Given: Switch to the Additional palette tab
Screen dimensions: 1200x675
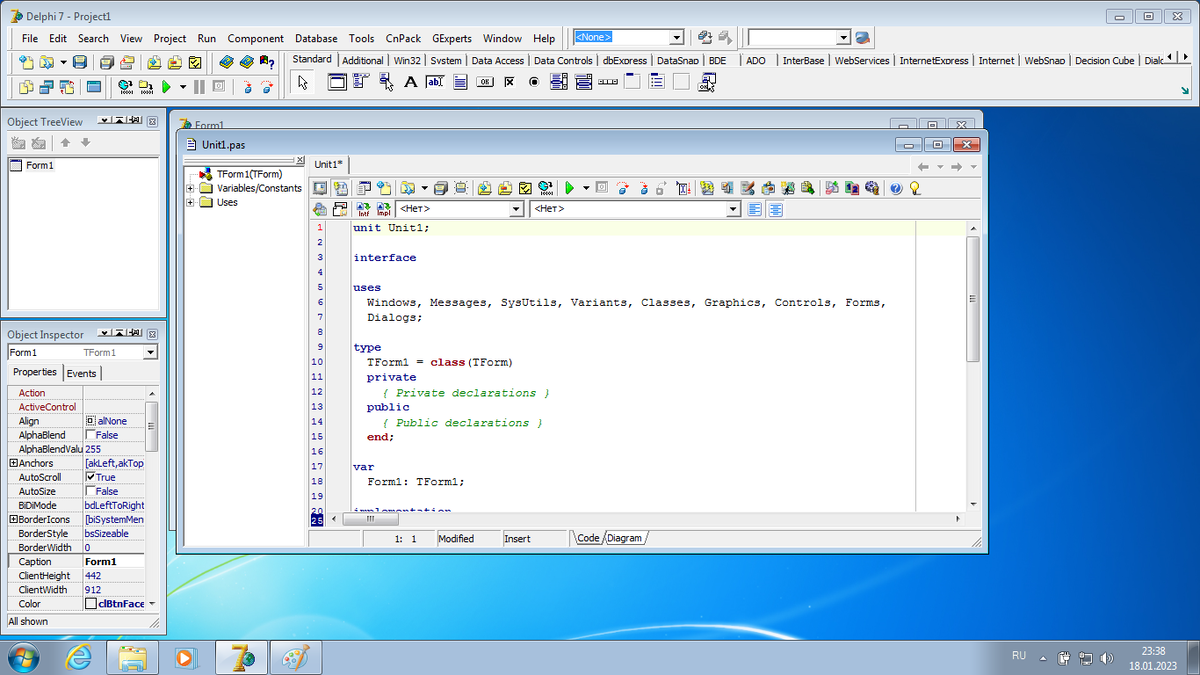Looking at the screenshot, I should coord(363,60).
